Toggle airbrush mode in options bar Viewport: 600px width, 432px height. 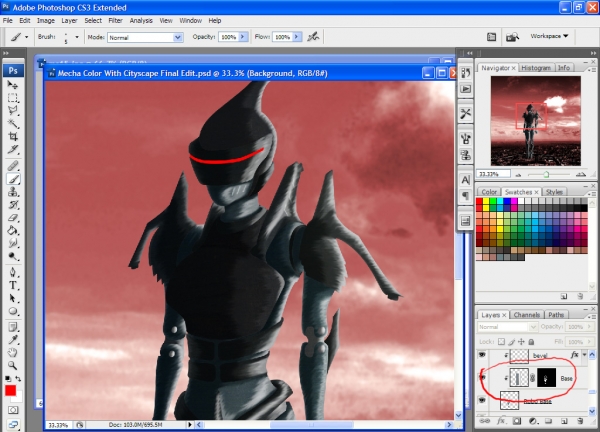(313, 37)
